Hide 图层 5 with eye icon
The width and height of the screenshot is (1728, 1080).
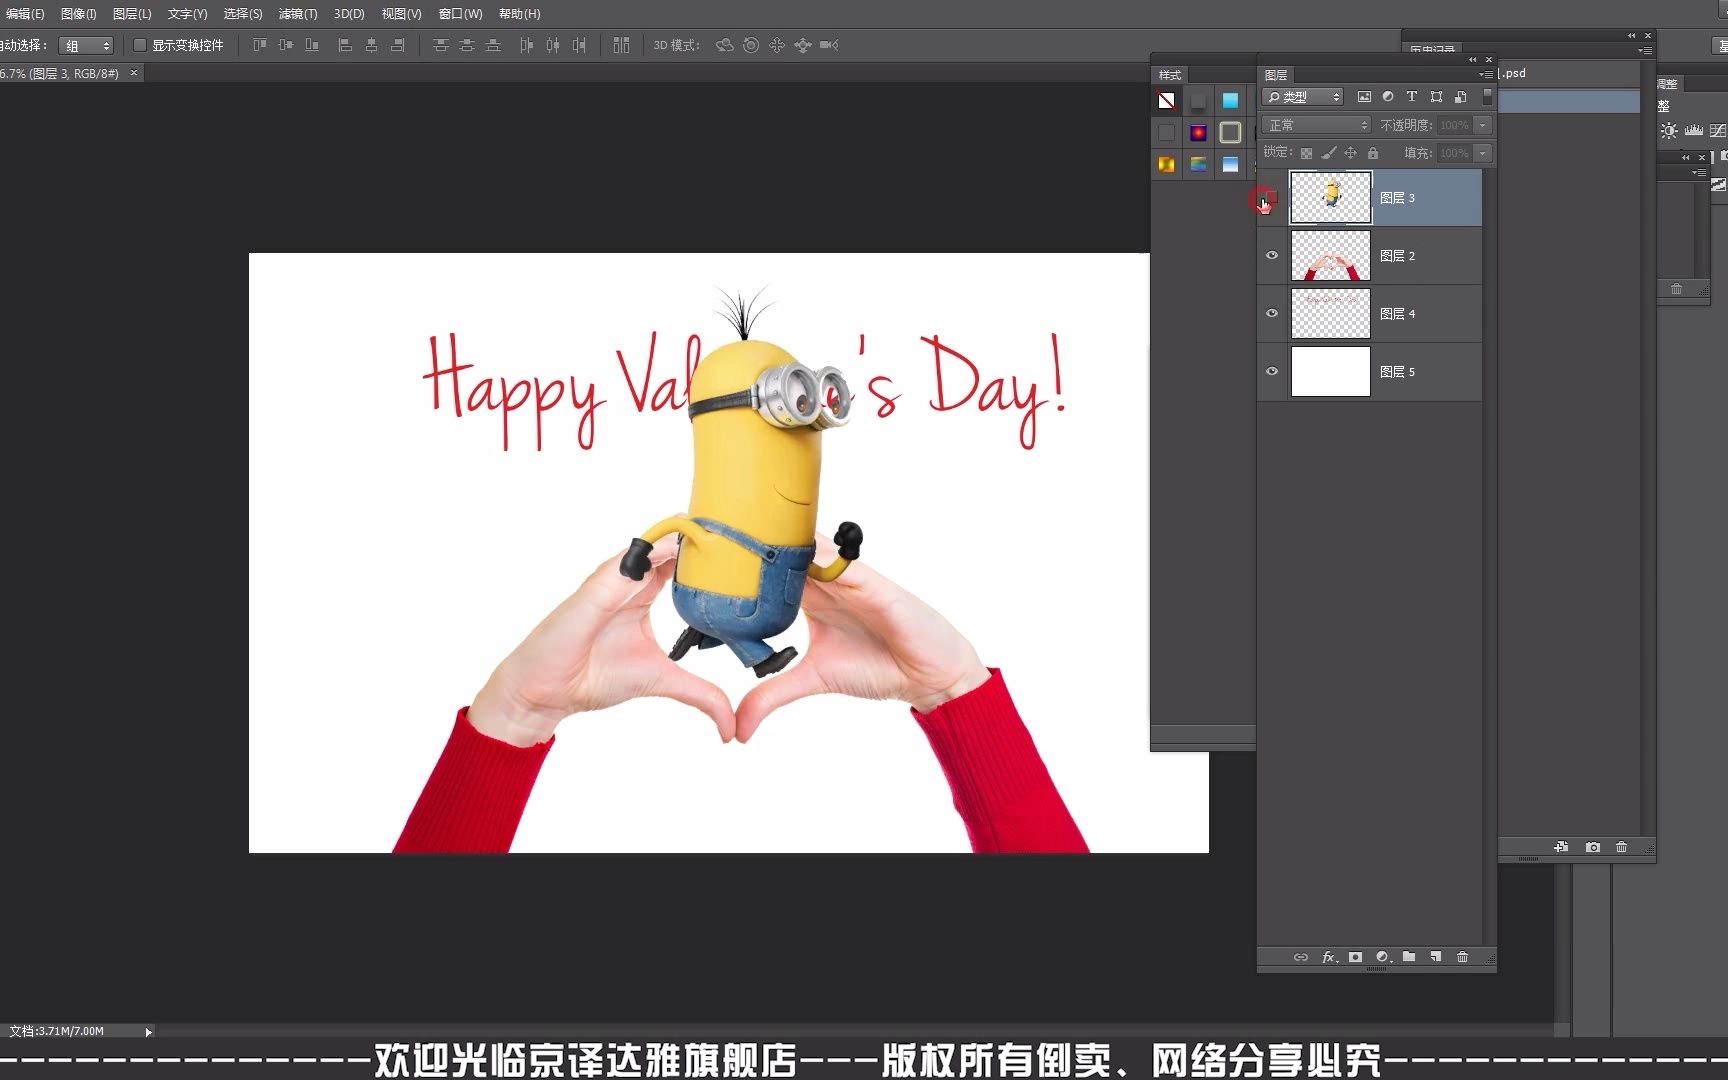click(x=1272, y=371)
